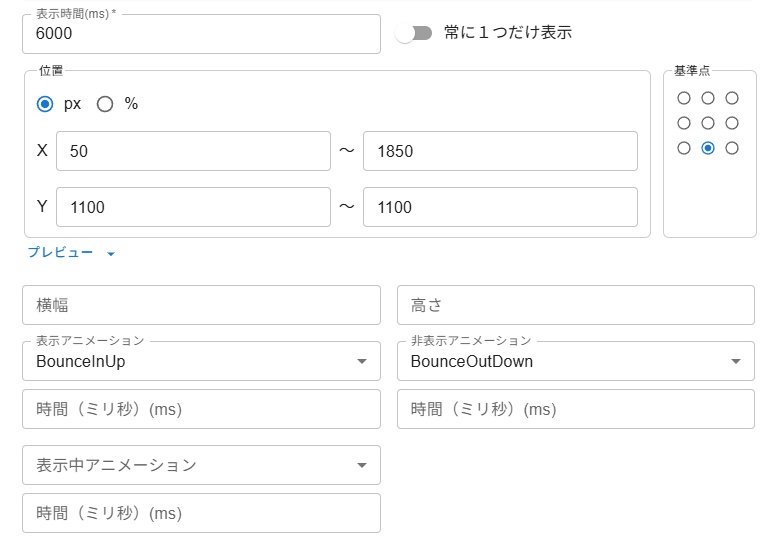Select the top-left 基準点 anchor radio
The height and width of the screenshot is (554, 782).
coord(684,98)
